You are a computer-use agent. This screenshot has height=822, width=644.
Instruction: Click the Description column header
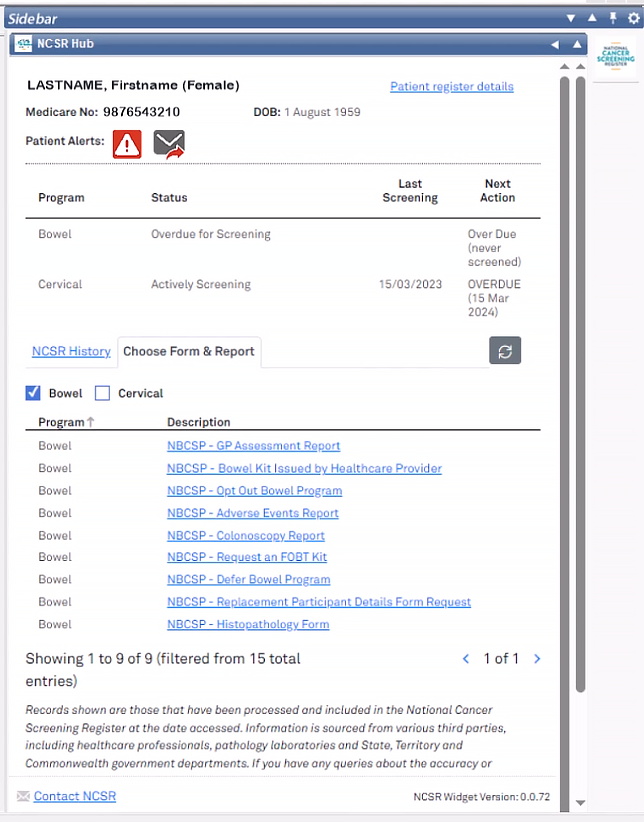coord(199,422)
